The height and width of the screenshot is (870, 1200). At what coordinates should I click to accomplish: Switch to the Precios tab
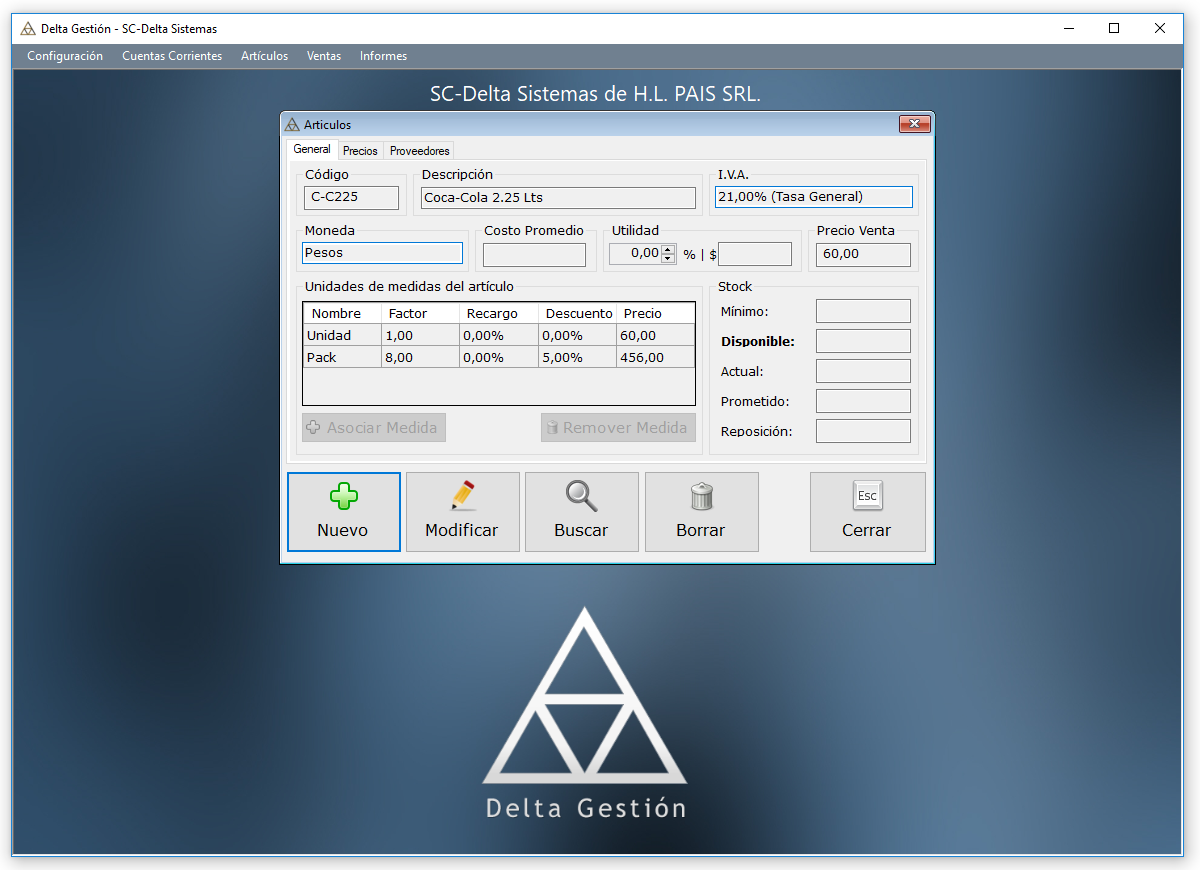[360, 151]
